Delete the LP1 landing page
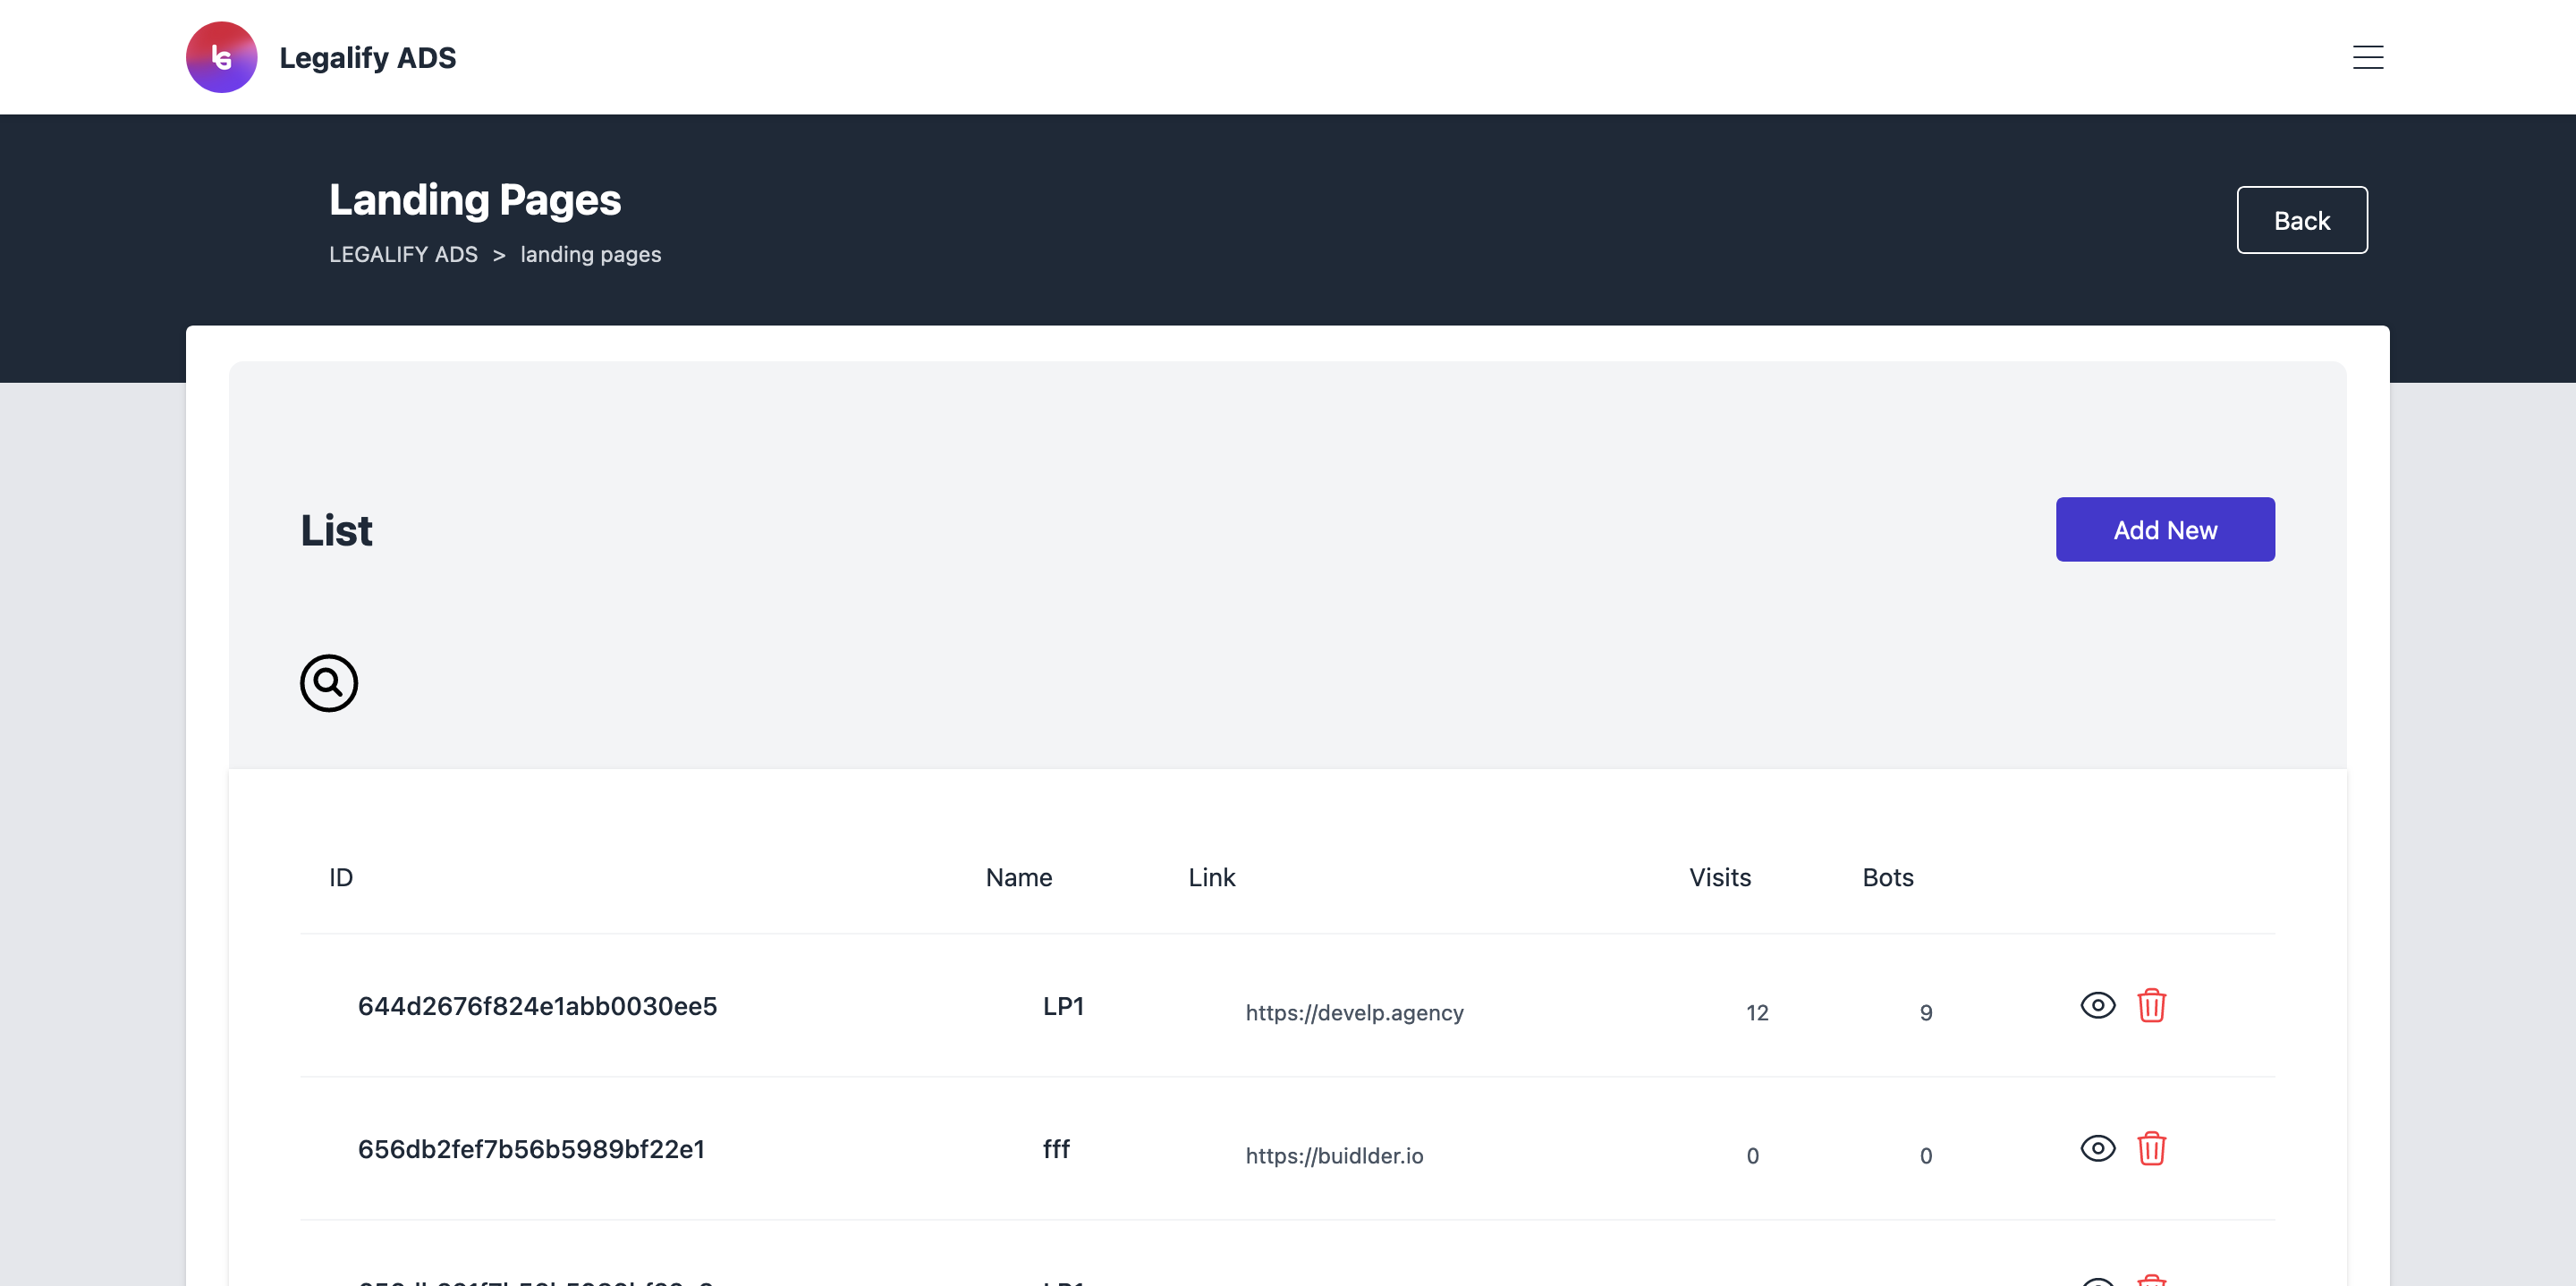This screenshot has width=2576, height=1286. [2151, 1005]
